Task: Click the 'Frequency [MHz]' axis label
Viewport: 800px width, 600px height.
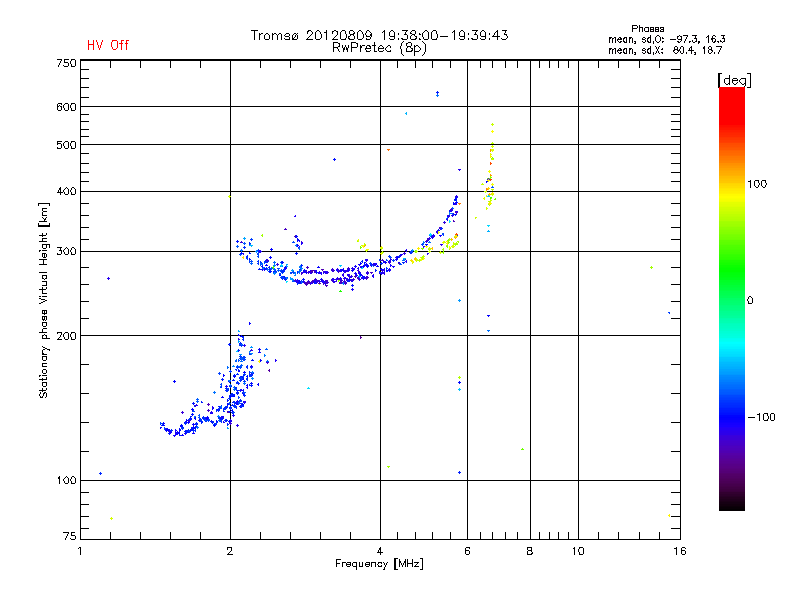Action: 379,564
